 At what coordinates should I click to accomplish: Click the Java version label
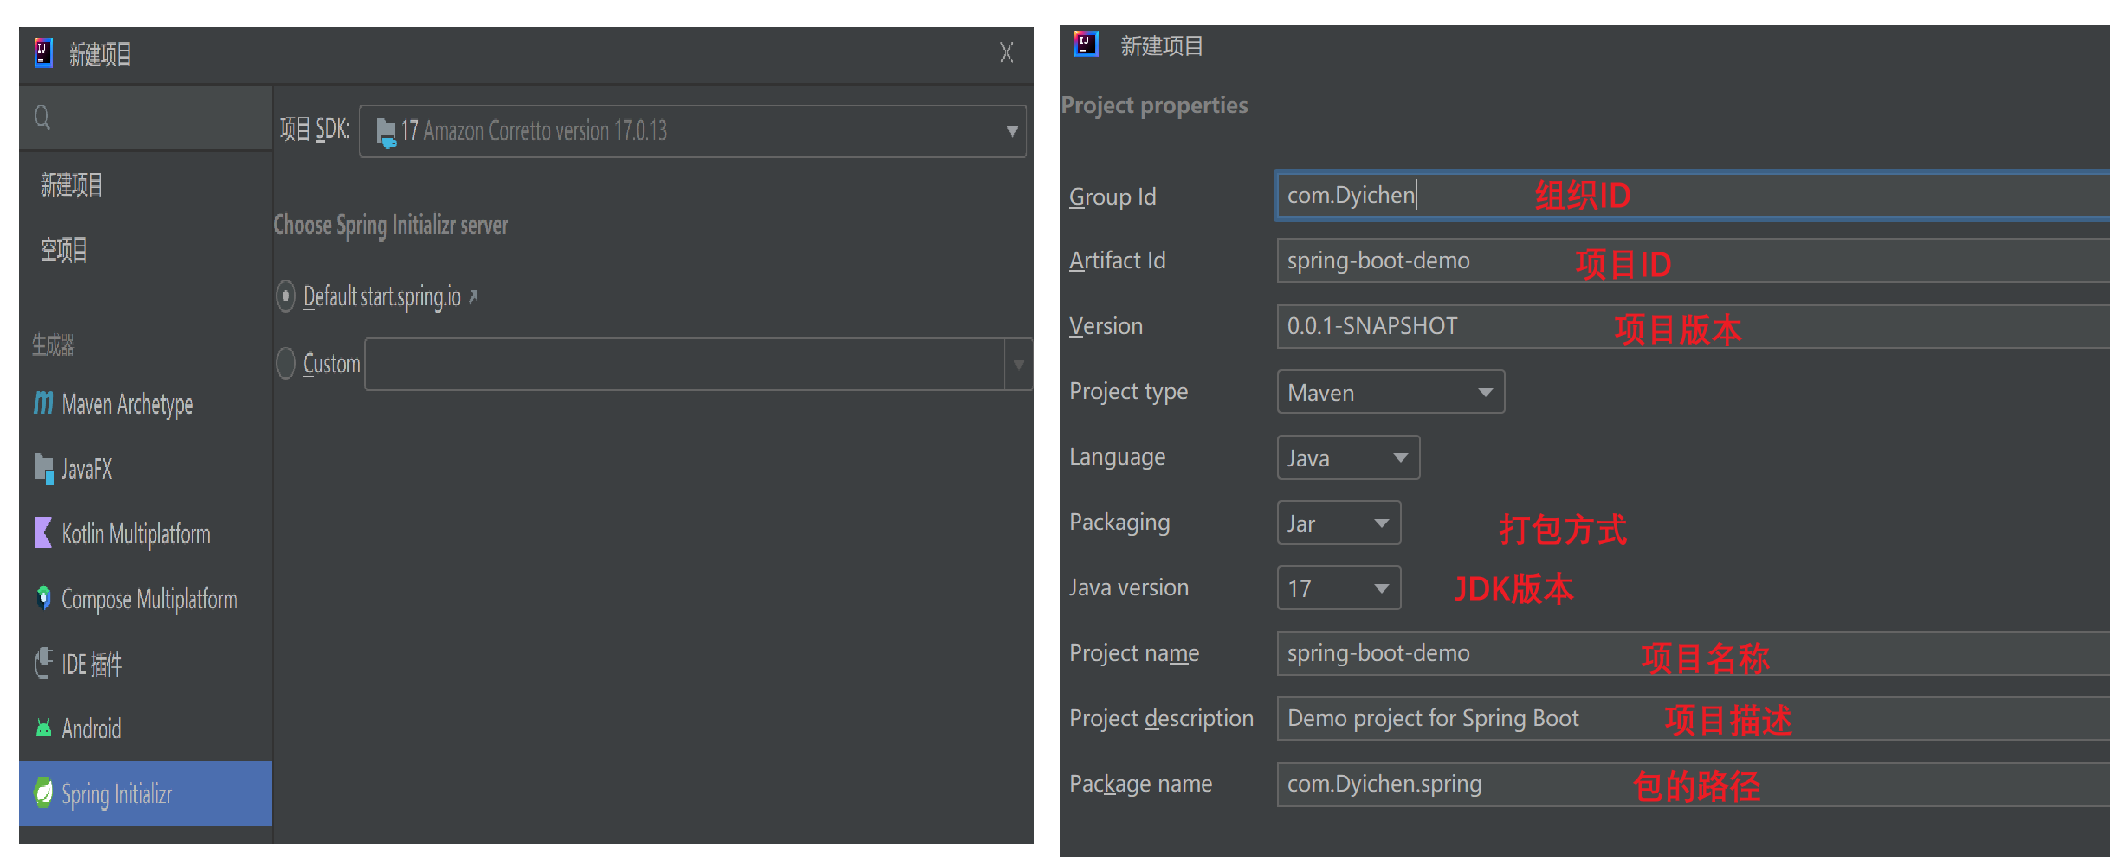1128,587
